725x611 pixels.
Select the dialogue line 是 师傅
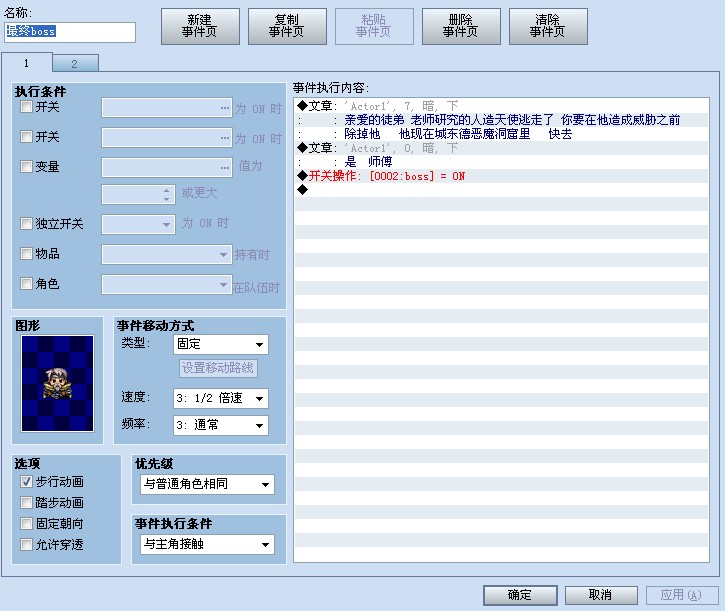(502, 162)
